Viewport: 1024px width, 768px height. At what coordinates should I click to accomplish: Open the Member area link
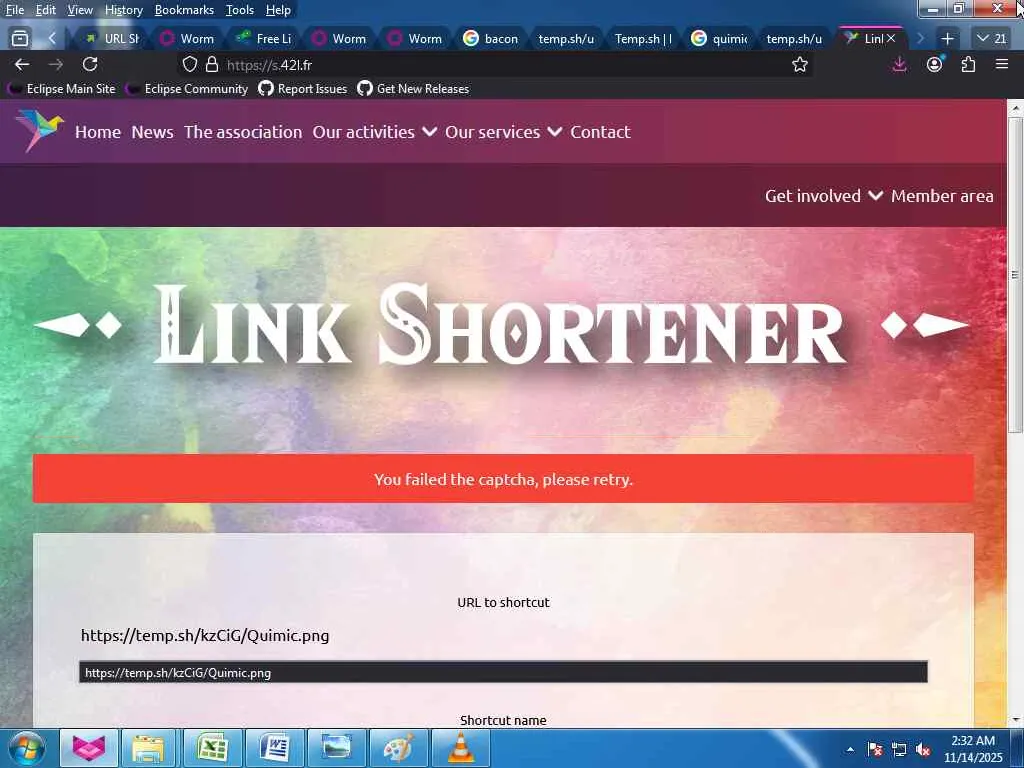point(942,196)
